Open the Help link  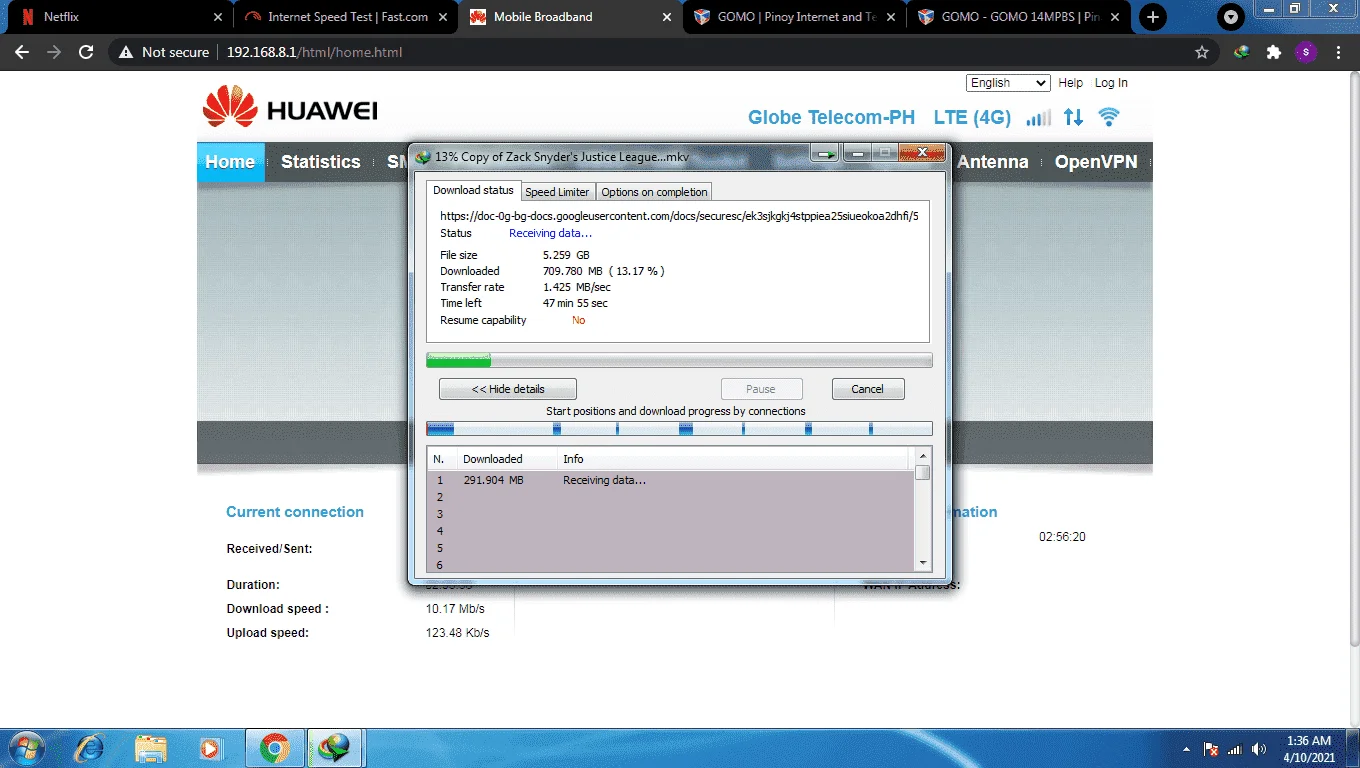[1071, 83]
